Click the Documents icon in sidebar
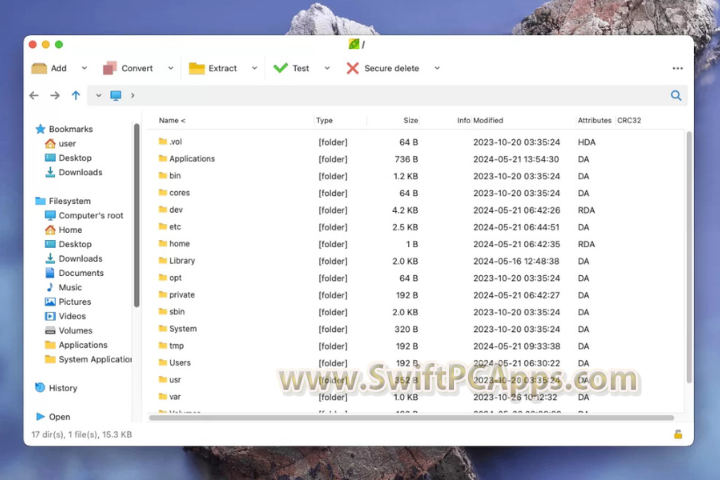 coord(50,273)
